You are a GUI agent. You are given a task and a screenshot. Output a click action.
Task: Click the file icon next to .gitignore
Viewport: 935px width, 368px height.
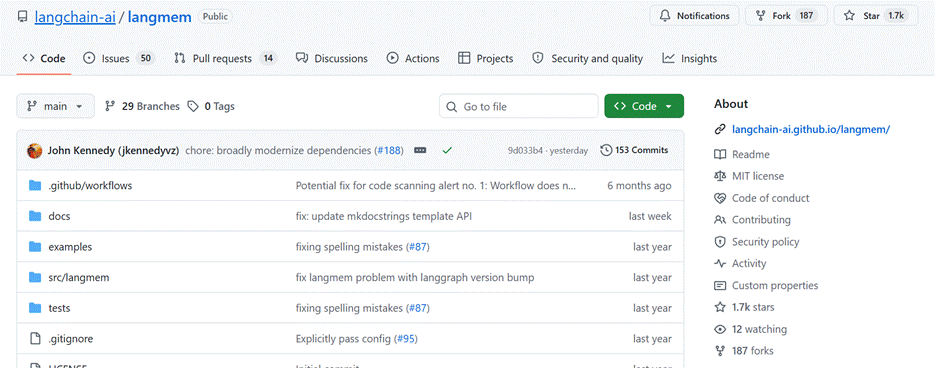tap(35, 339)
